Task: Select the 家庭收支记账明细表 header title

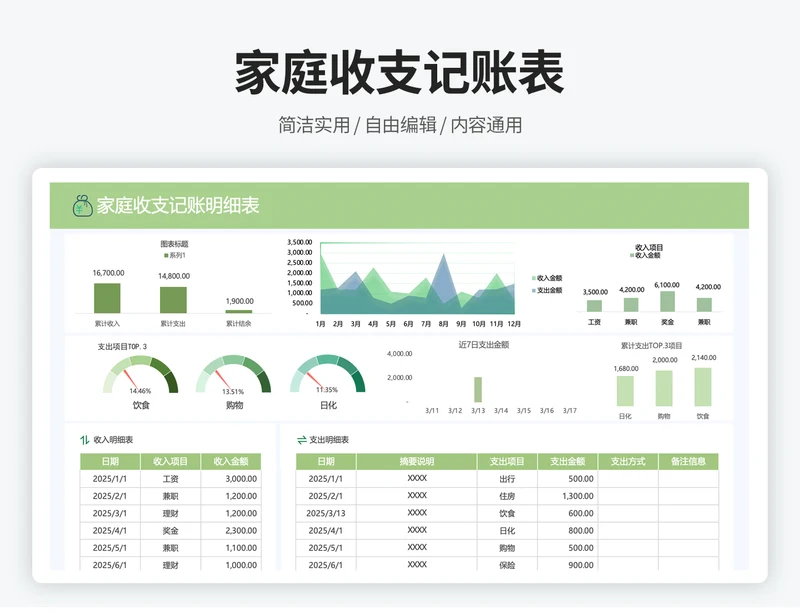Action: point(178,206)
